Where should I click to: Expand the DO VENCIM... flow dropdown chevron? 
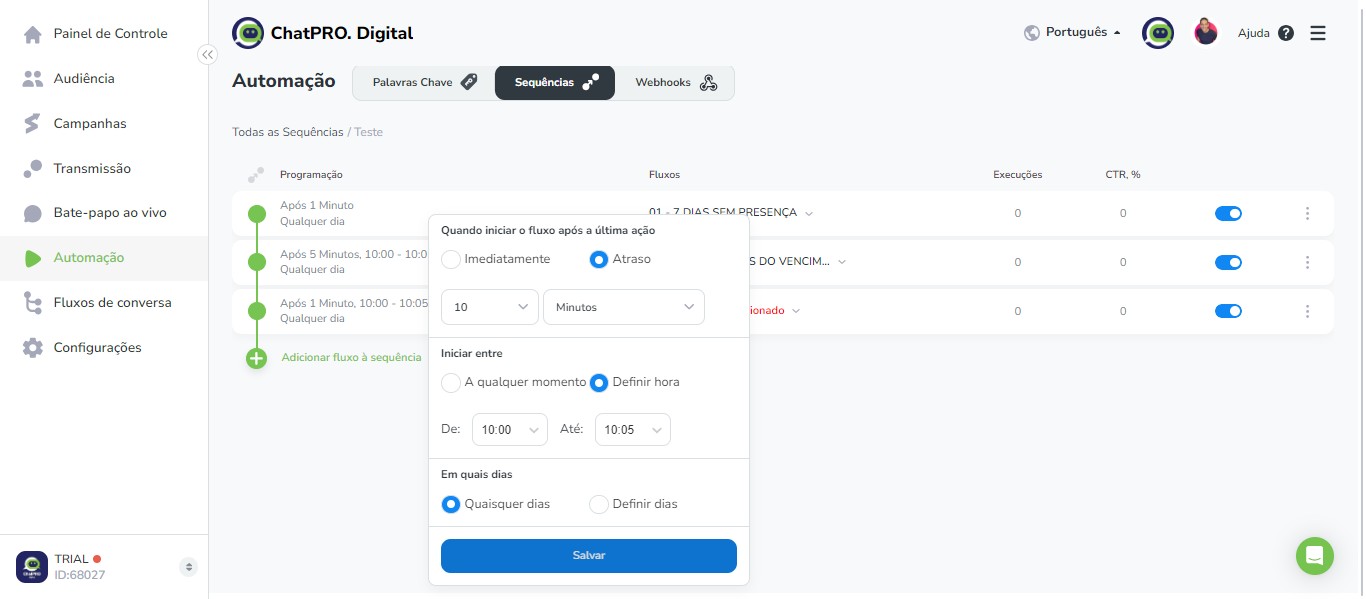842,262
